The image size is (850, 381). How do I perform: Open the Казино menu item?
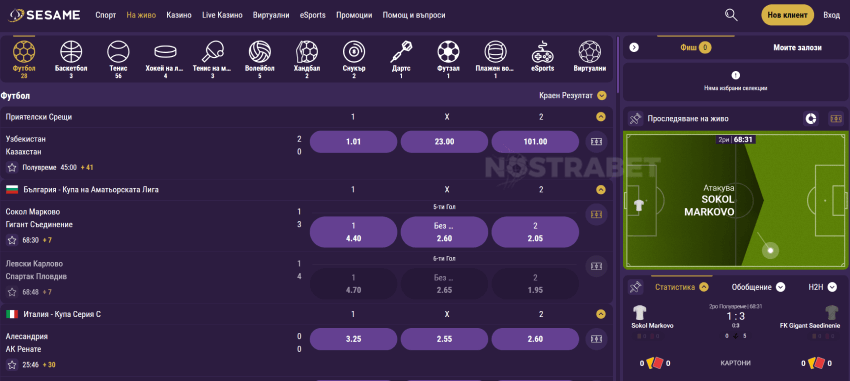coord(179,15)
